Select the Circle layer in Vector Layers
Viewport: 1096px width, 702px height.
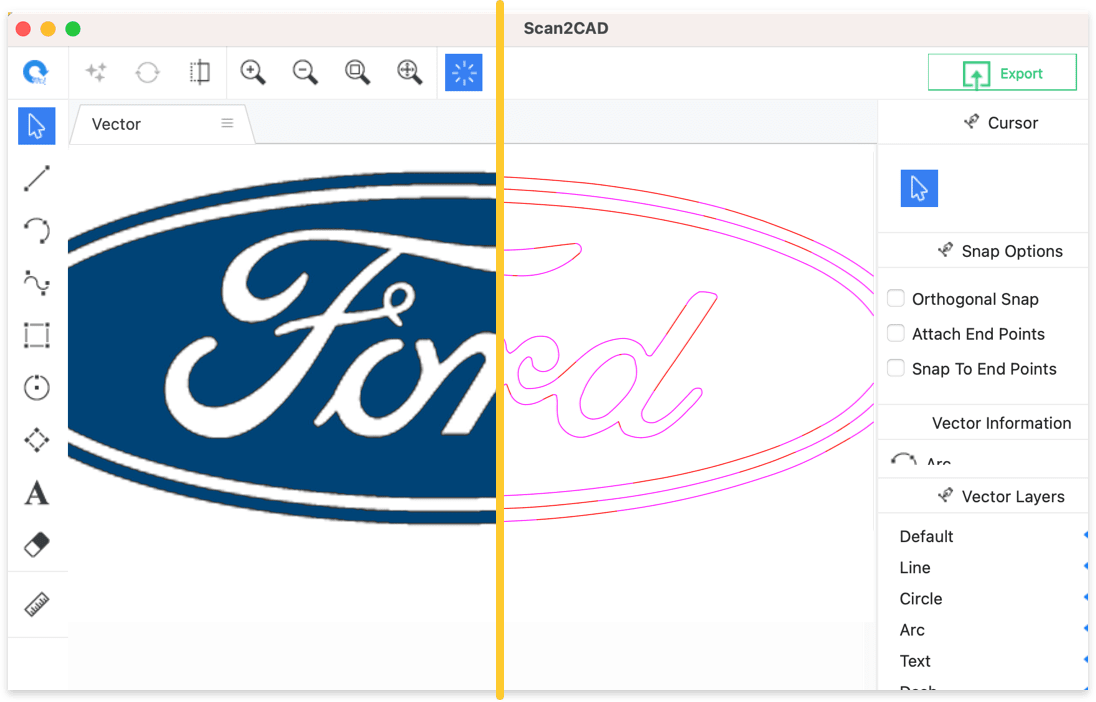click(921, 599)
